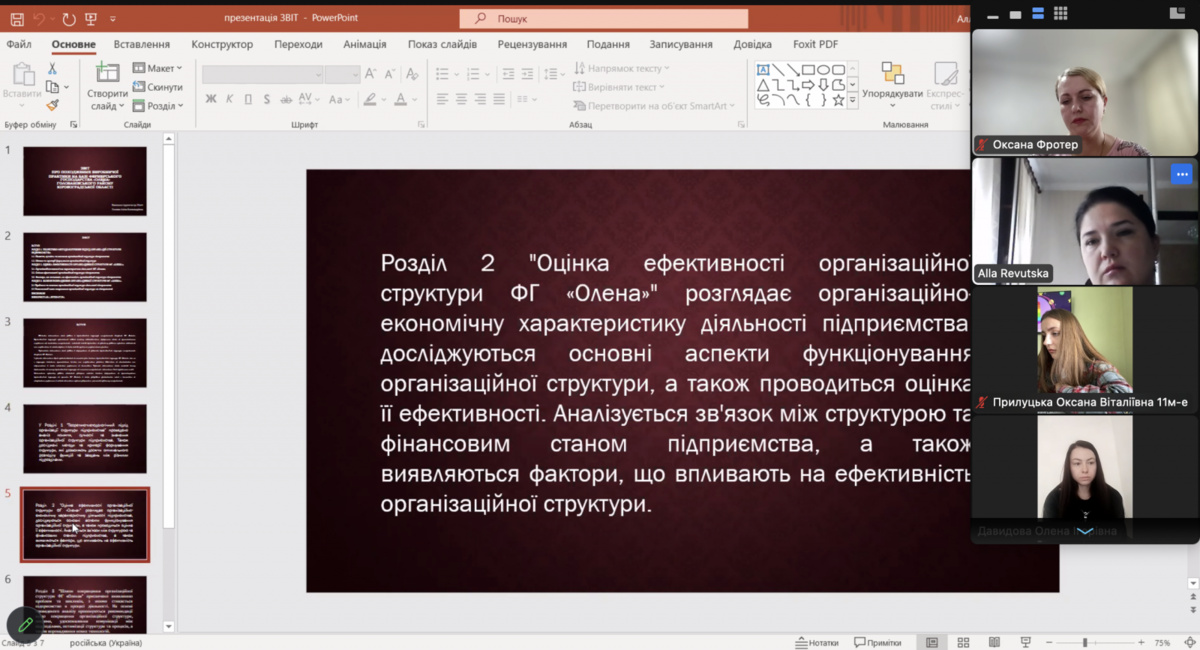Toggle Нотатки notes pane
Image resolution: width=1200 pixels, height=650 pixels.
pyautogui.click(x=816, y=642)
